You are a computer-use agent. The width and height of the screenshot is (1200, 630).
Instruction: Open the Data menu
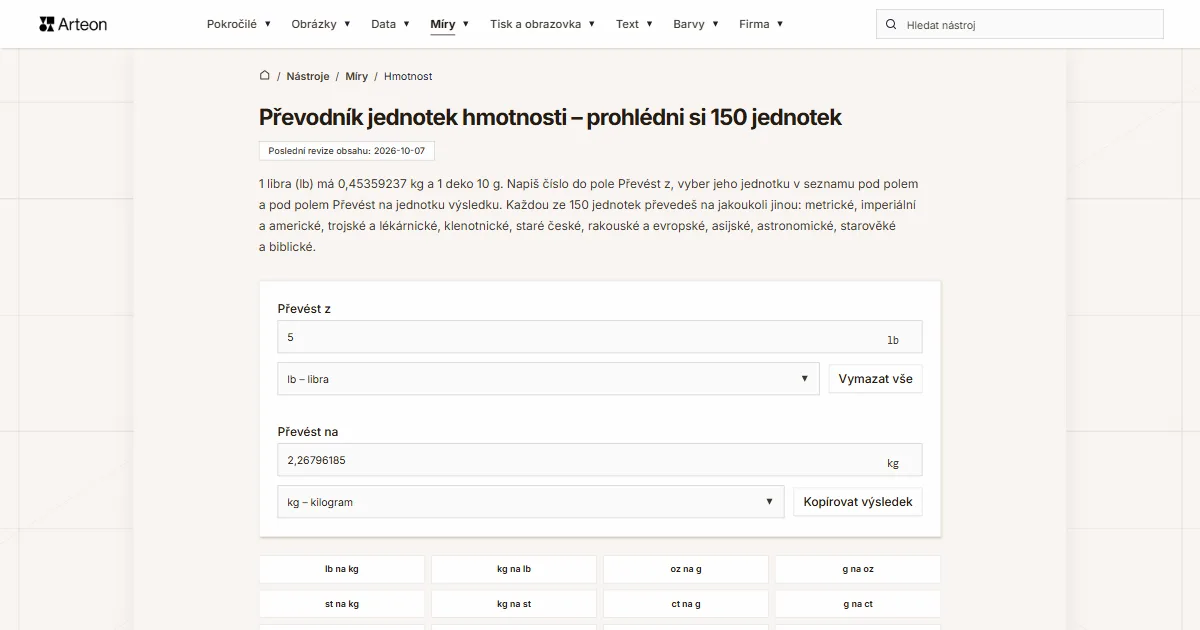(390, 24)
